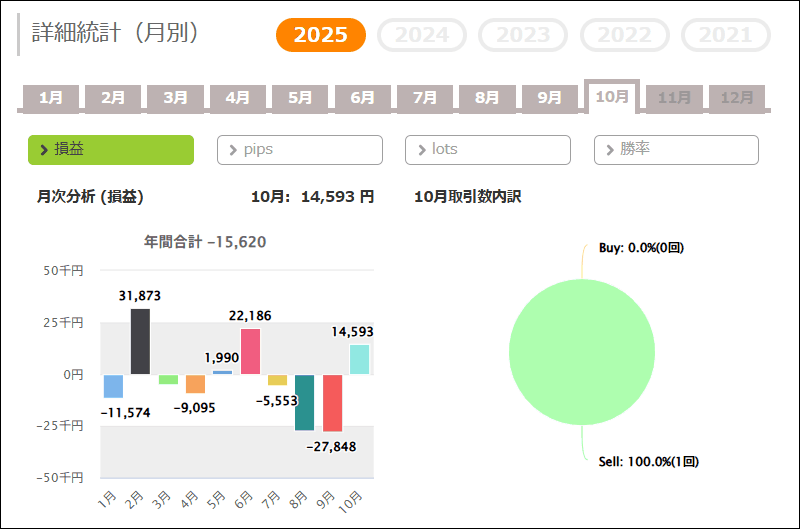The height and width of the screenshot is (529, 800).
Task: Open the 1月 month tab
Action: pyautogui.click(x=51, y=98)
